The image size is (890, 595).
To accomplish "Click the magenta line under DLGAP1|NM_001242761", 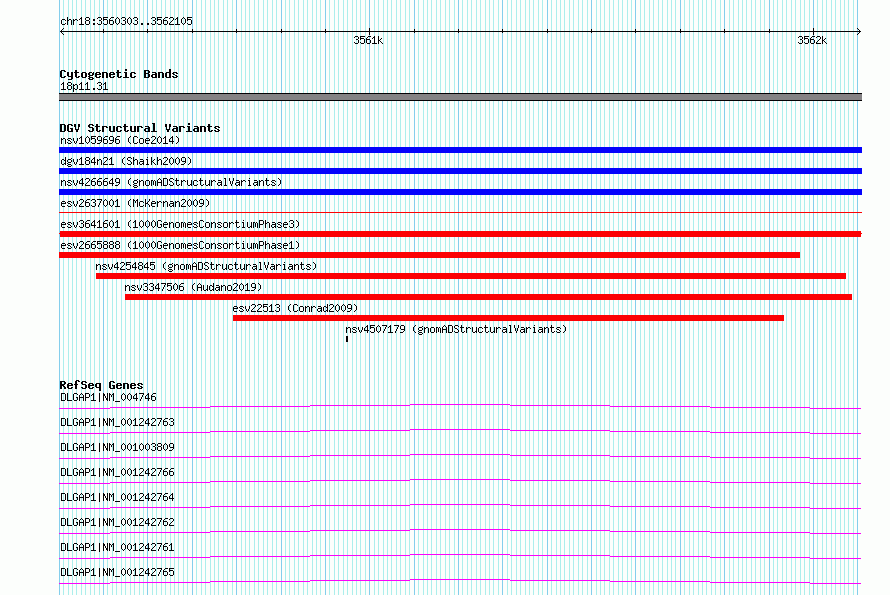I will pos(460,556).
